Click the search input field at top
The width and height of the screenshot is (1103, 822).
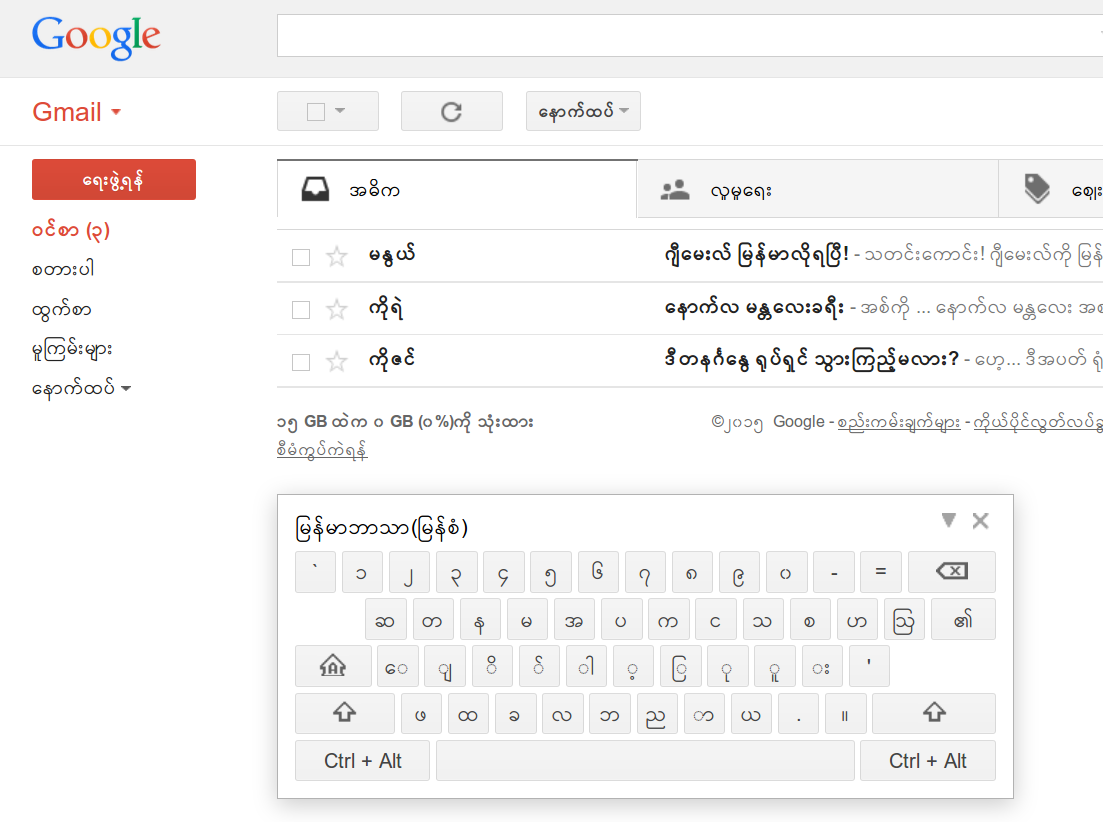point(690,35)
